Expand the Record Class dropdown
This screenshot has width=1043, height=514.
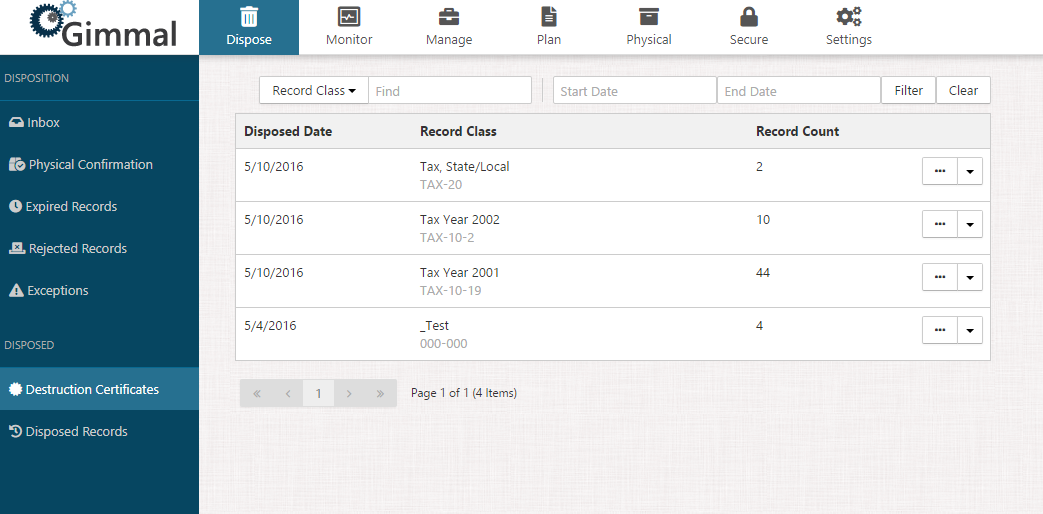point(314,91)
